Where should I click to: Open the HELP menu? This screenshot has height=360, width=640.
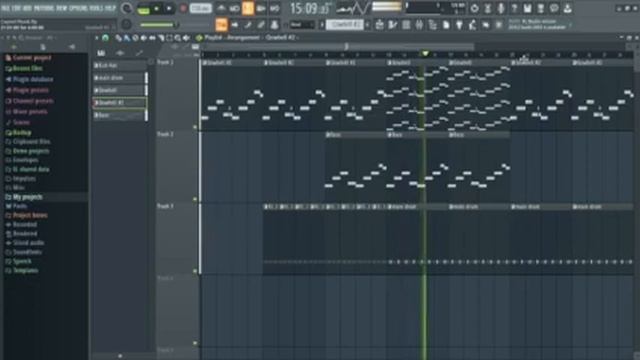pos(110,8)
